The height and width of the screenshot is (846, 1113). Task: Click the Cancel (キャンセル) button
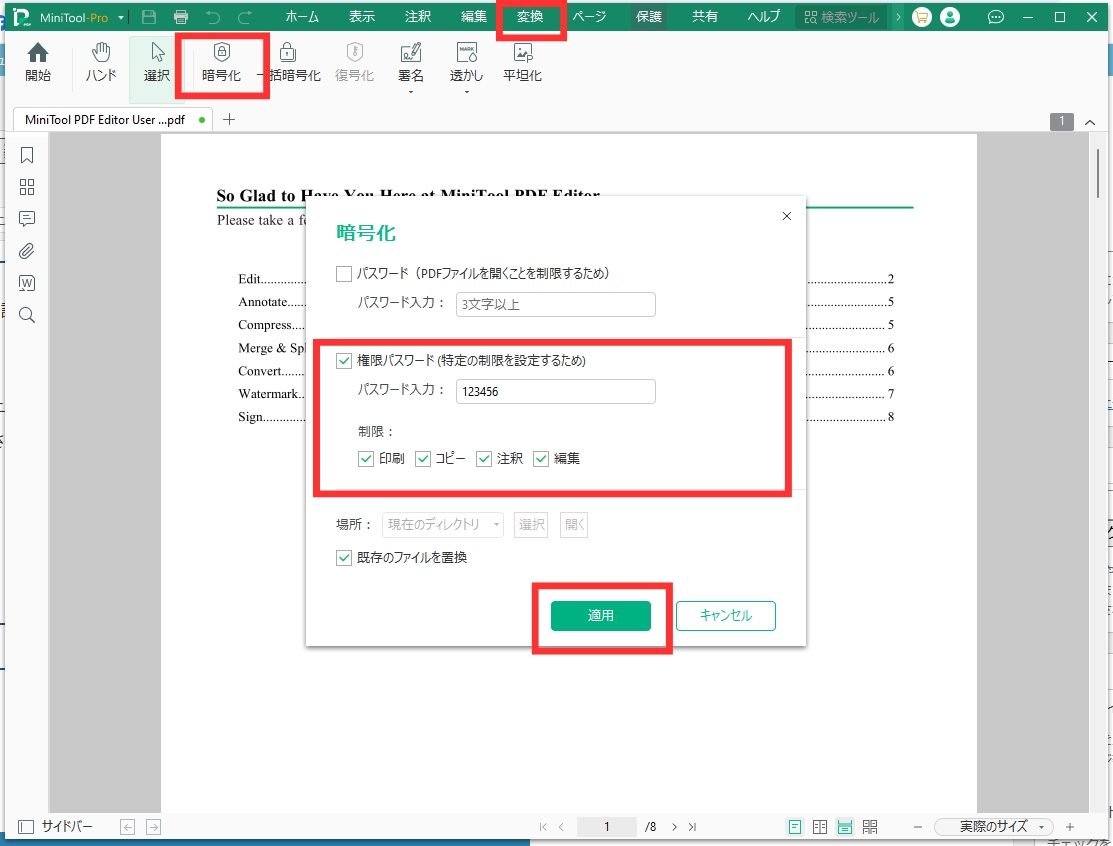[725, 615]
